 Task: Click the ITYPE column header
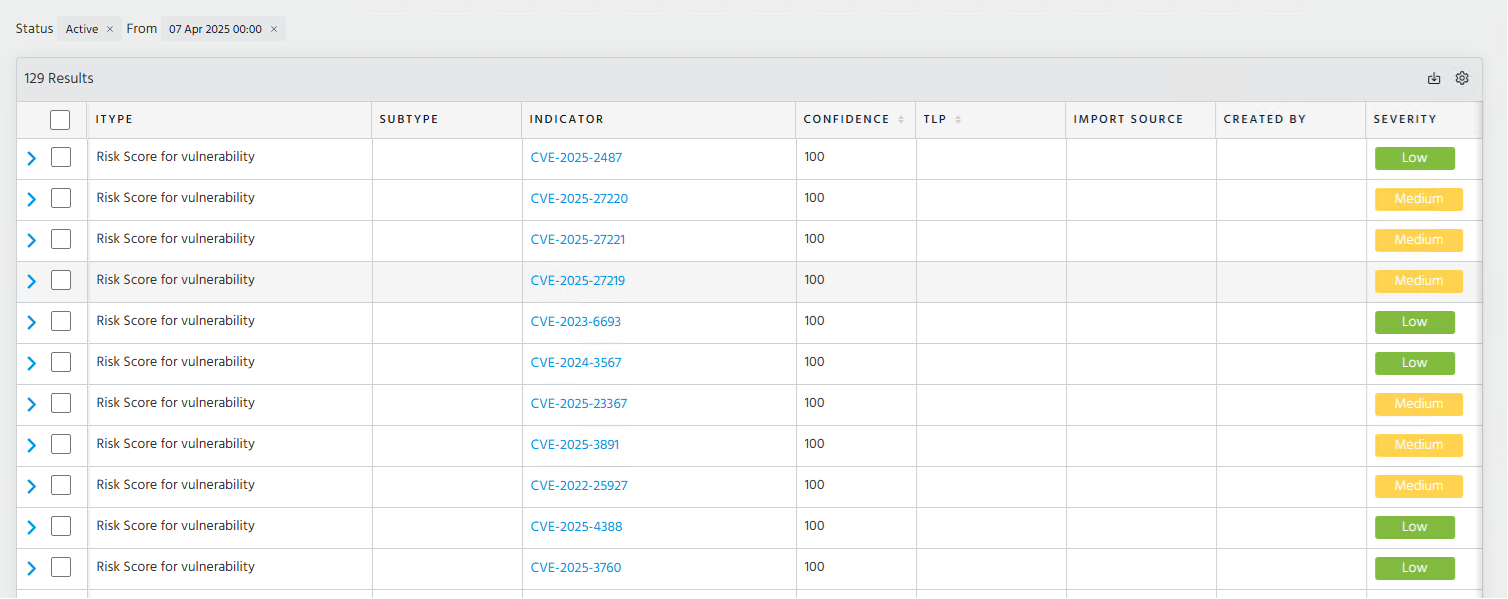(114, 120)
